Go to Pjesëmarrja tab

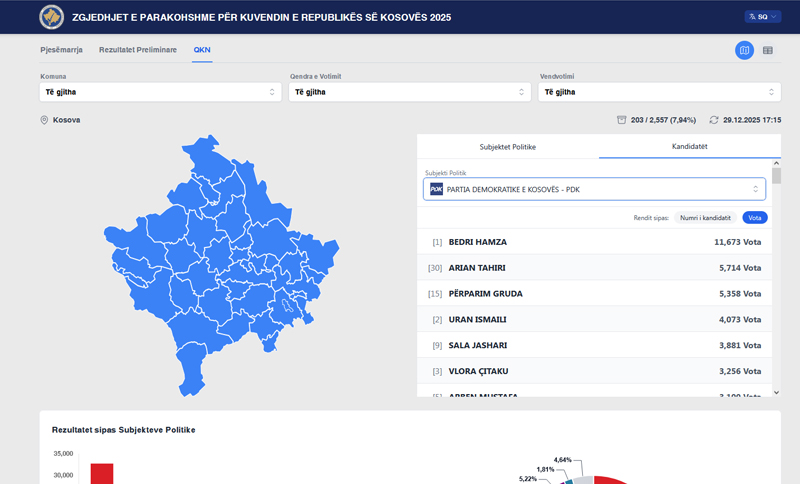pos(61,50)
